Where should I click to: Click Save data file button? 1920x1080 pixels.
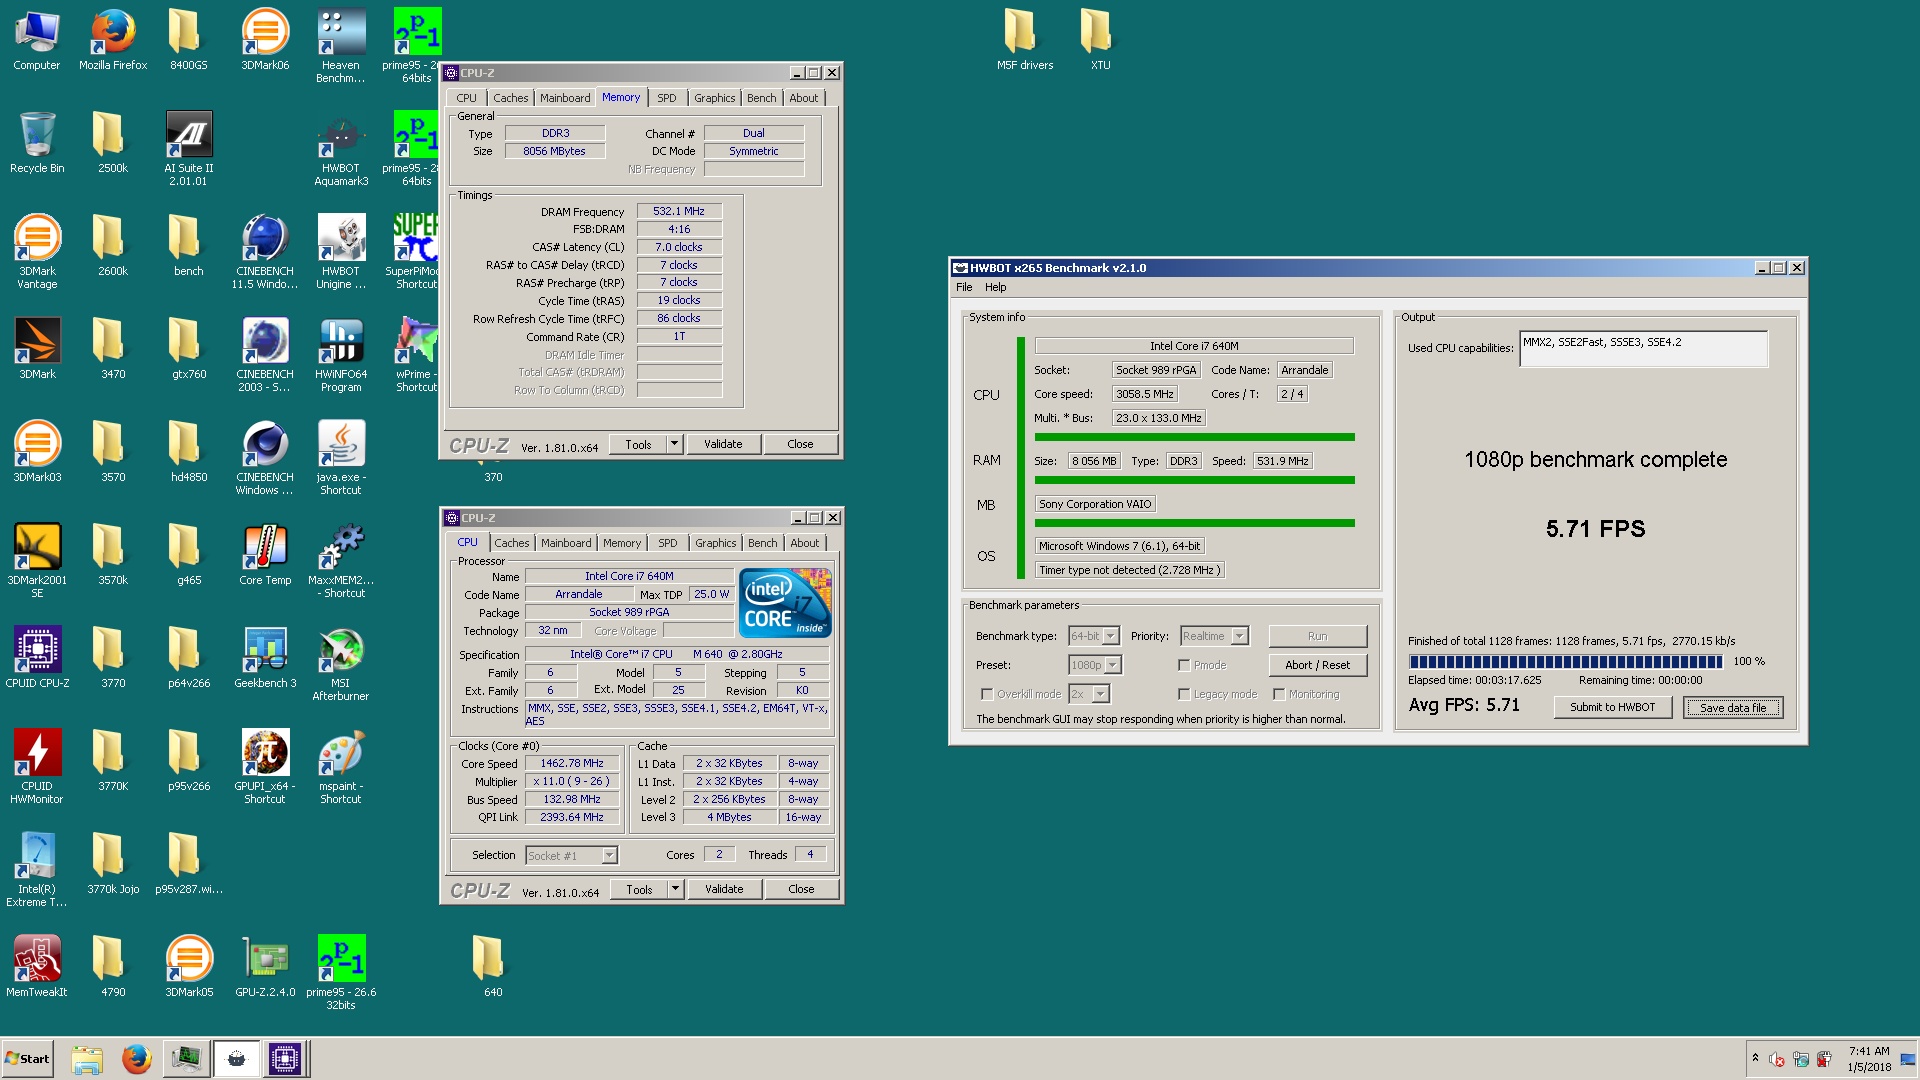[1733, 707]
